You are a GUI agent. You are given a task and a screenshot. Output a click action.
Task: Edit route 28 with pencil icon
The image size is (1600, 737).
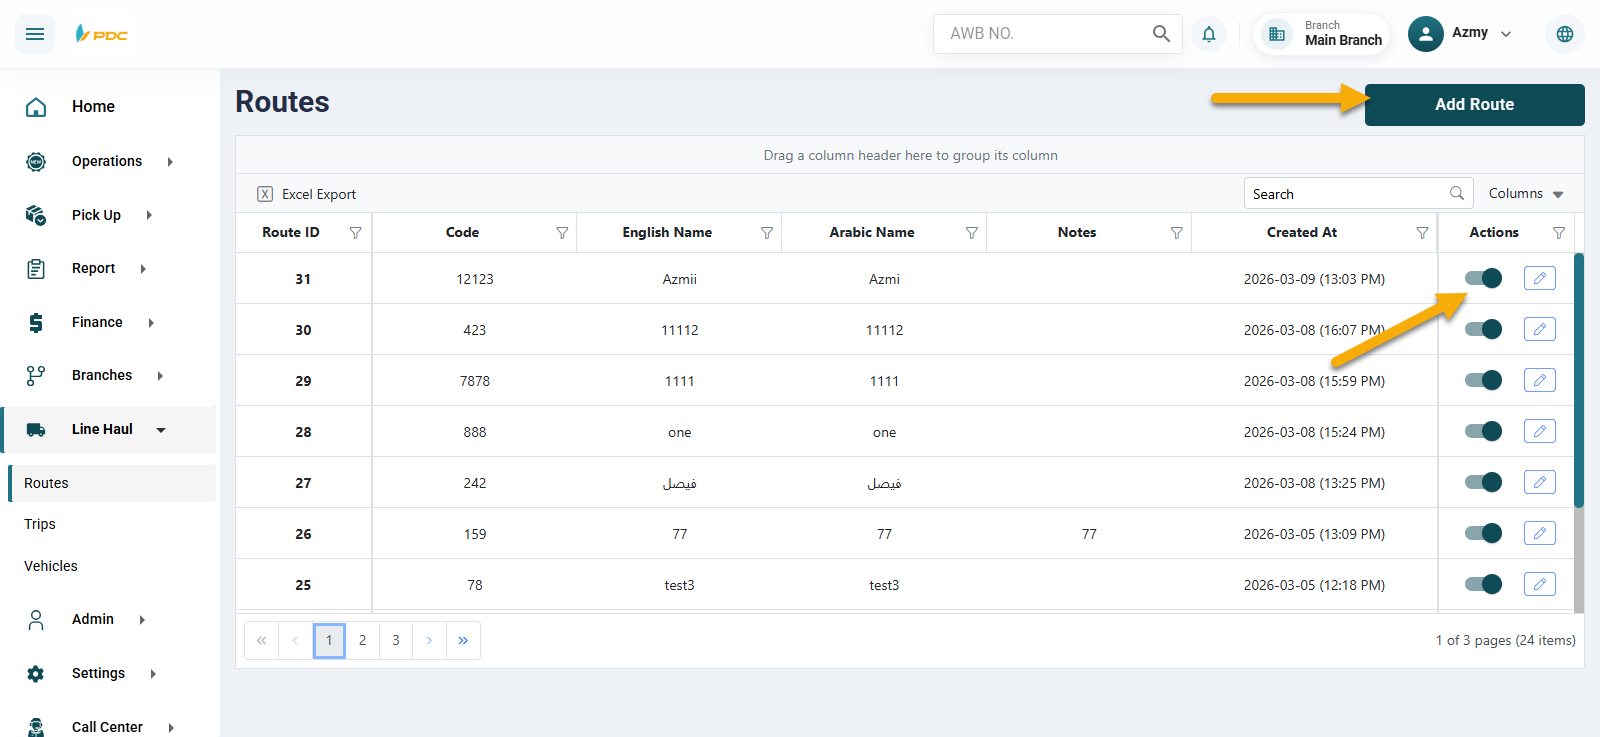coord(1540,431)
